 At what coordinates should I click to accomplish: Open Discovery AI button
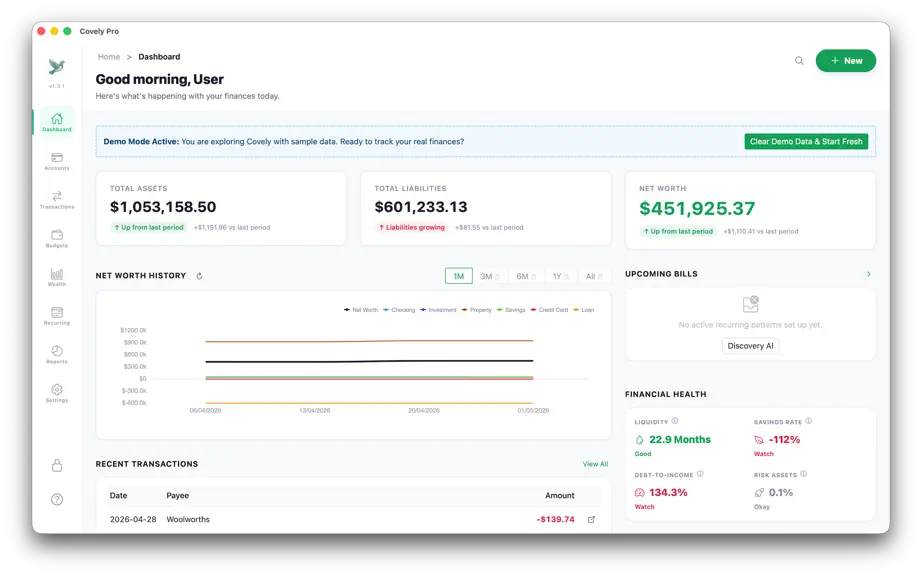750,346
